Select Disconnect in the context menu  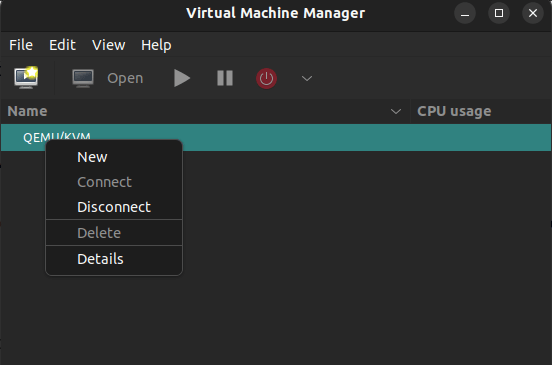click(114, 207)
